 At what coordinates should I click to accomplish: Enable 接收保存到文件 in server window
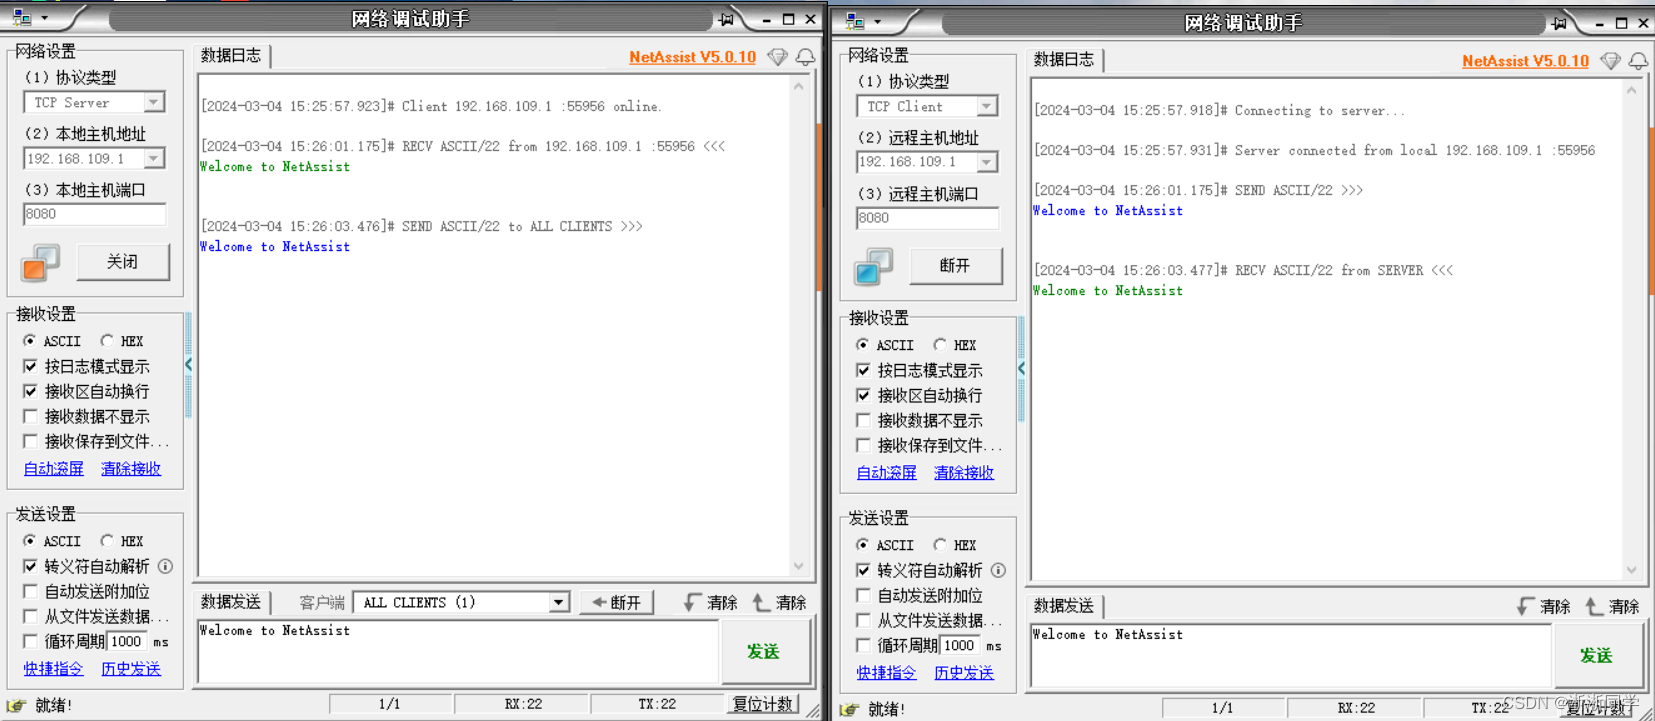(x=30, y=441)
